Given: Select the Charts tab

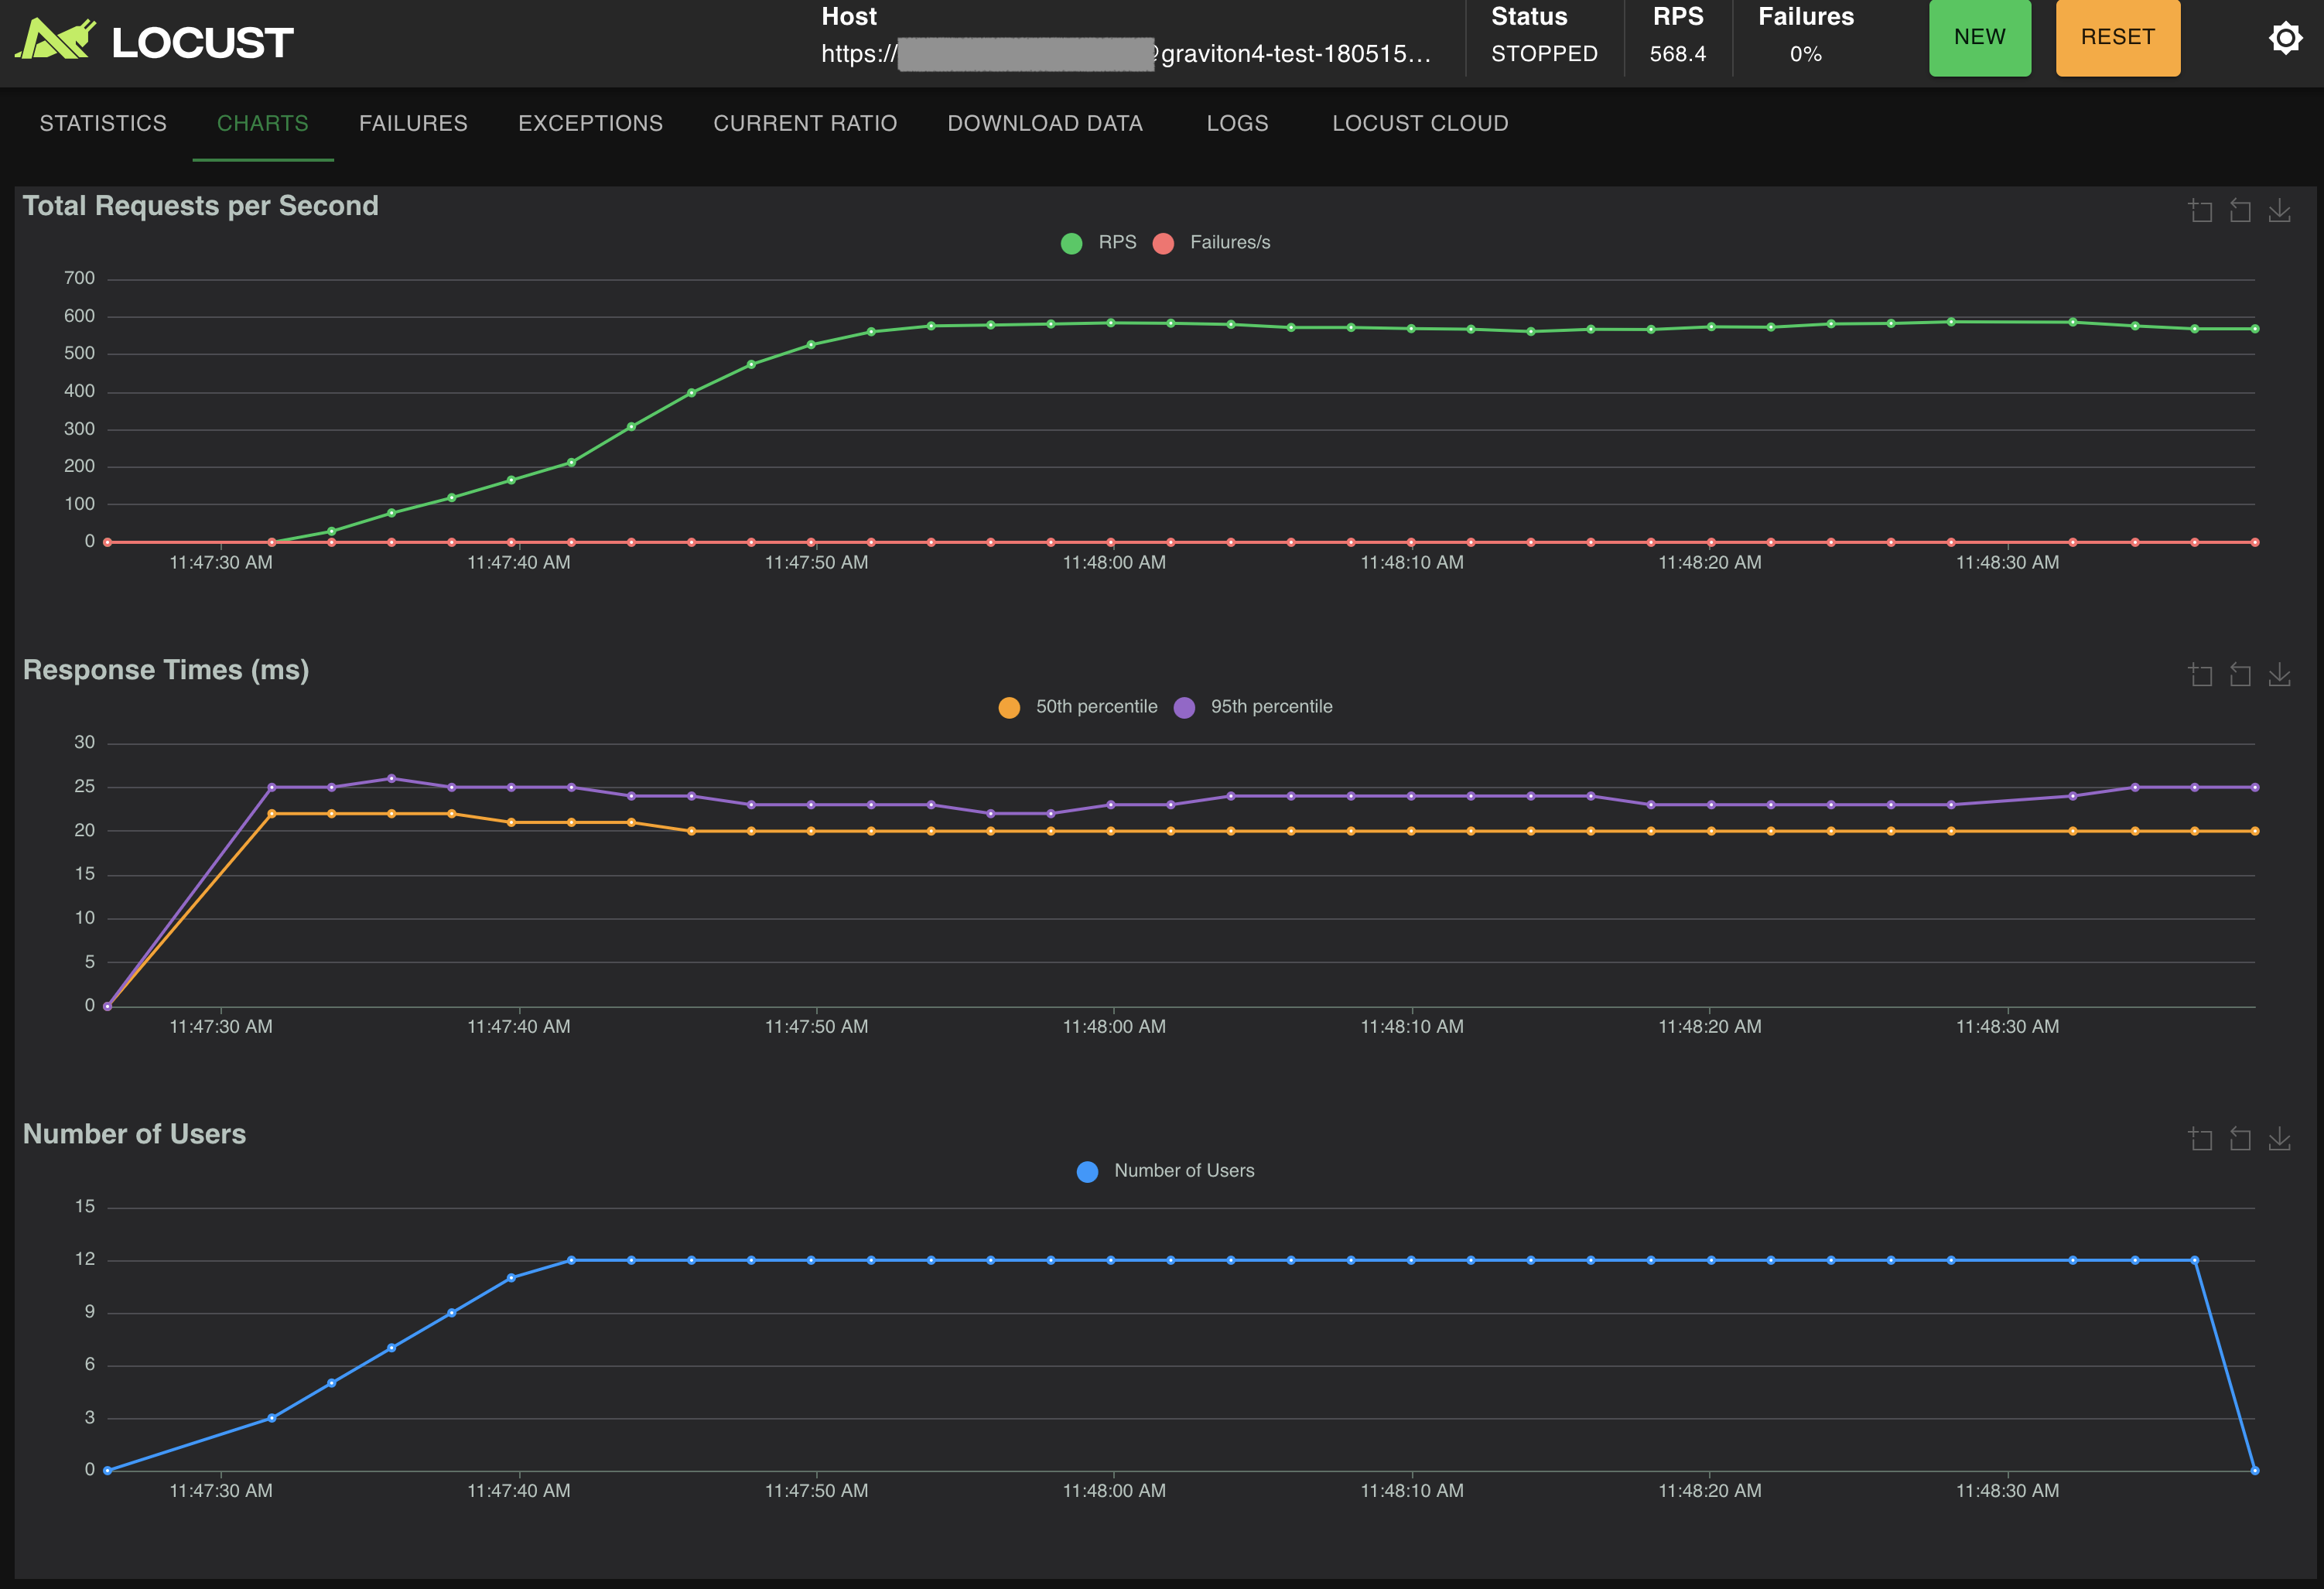Looking at the screenshot, I should 263,123.
